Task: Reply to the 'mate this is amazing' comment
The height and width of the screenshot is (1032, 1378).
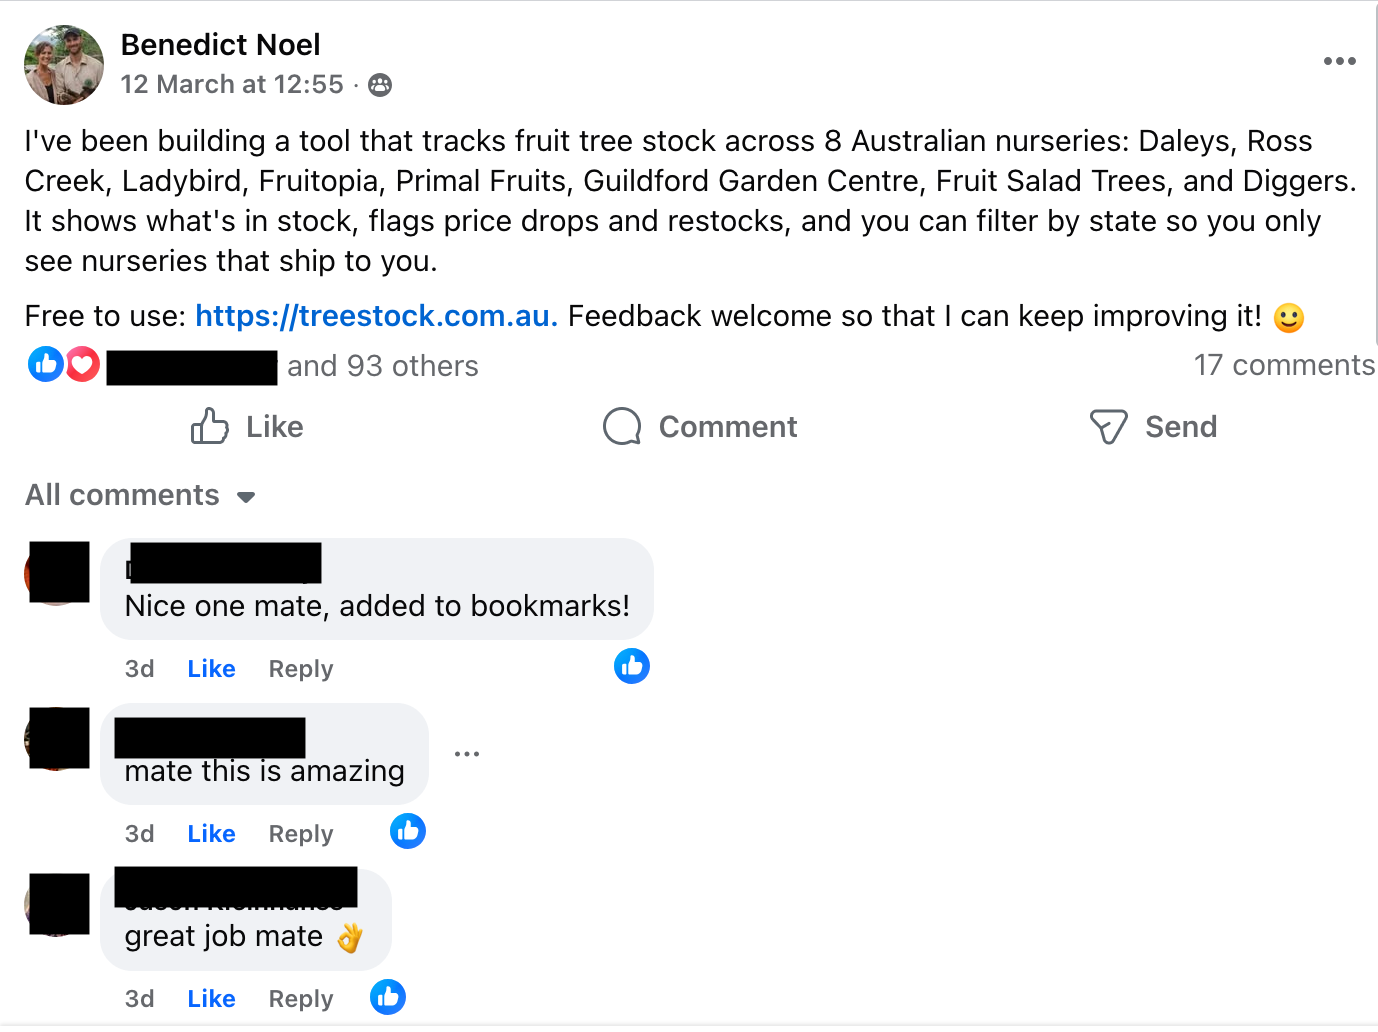Action: (299, 832)
